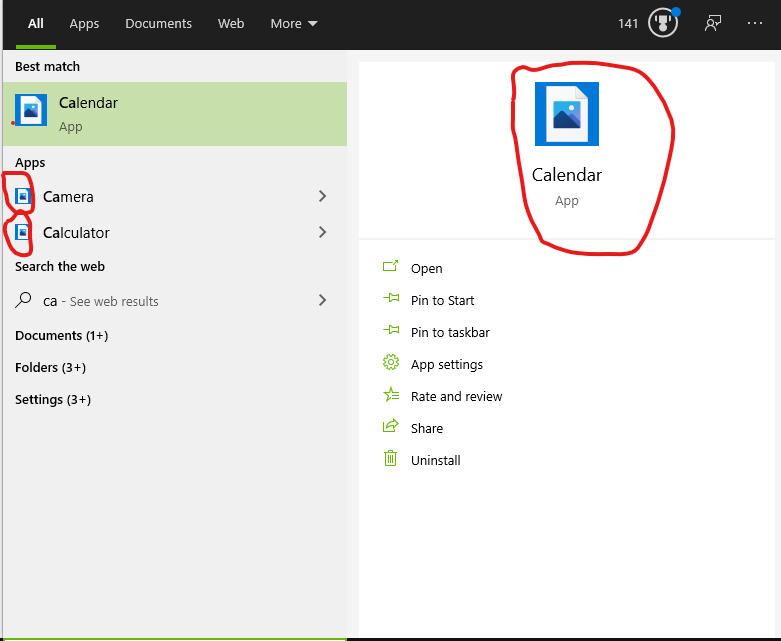Click the Calculator app icon
This screenshot has width=781, height=641.
[23, 232]
